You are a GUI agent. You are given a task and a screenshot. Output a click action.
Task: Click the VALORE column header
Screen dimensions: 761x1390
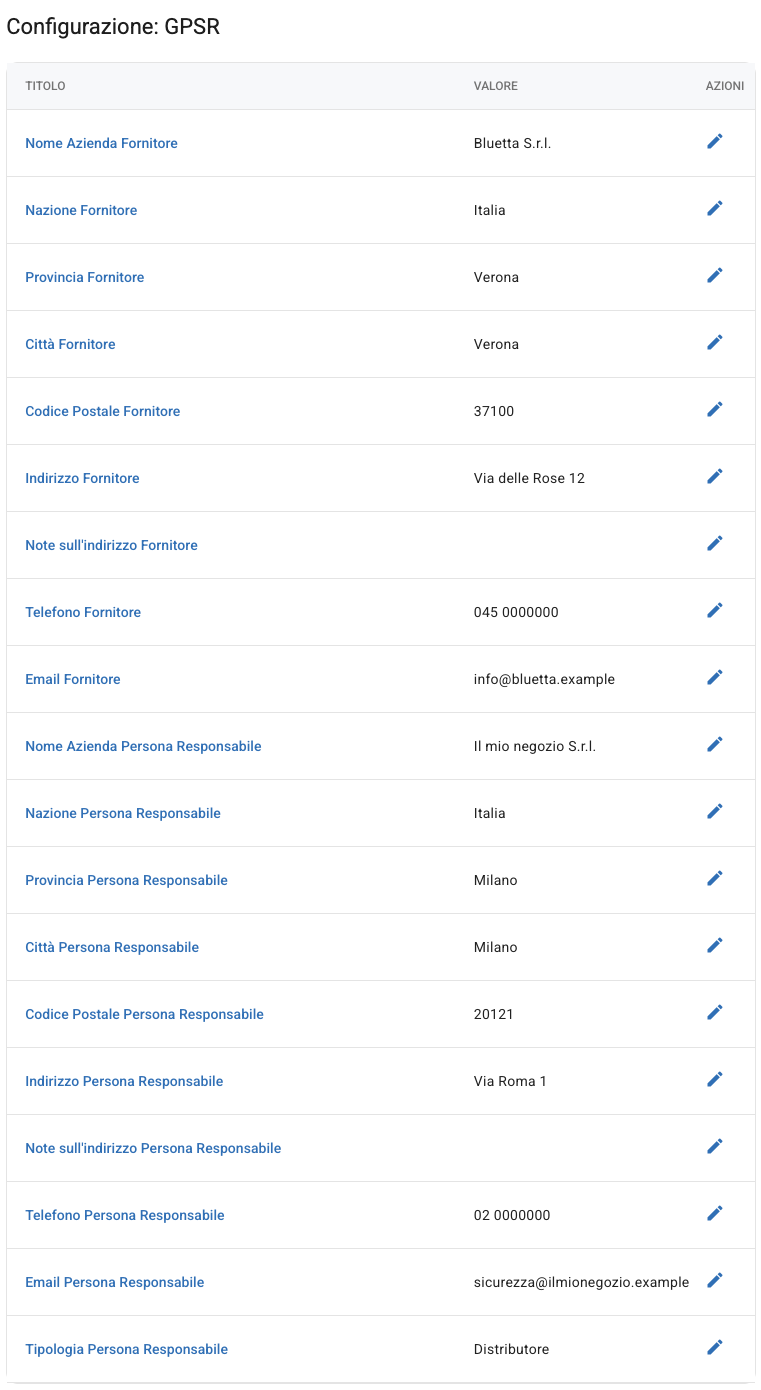point(496,86)
